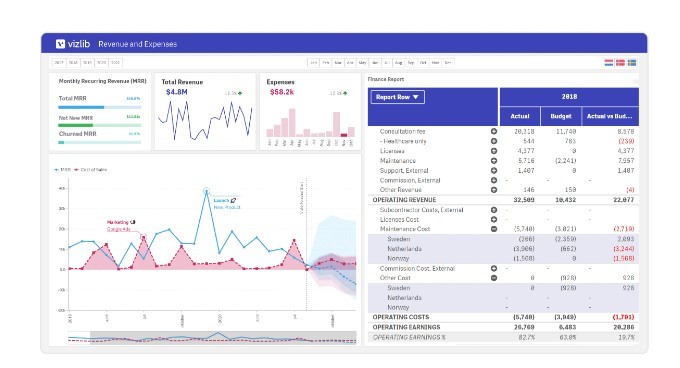Filter by month Sep

click(411, 63)
